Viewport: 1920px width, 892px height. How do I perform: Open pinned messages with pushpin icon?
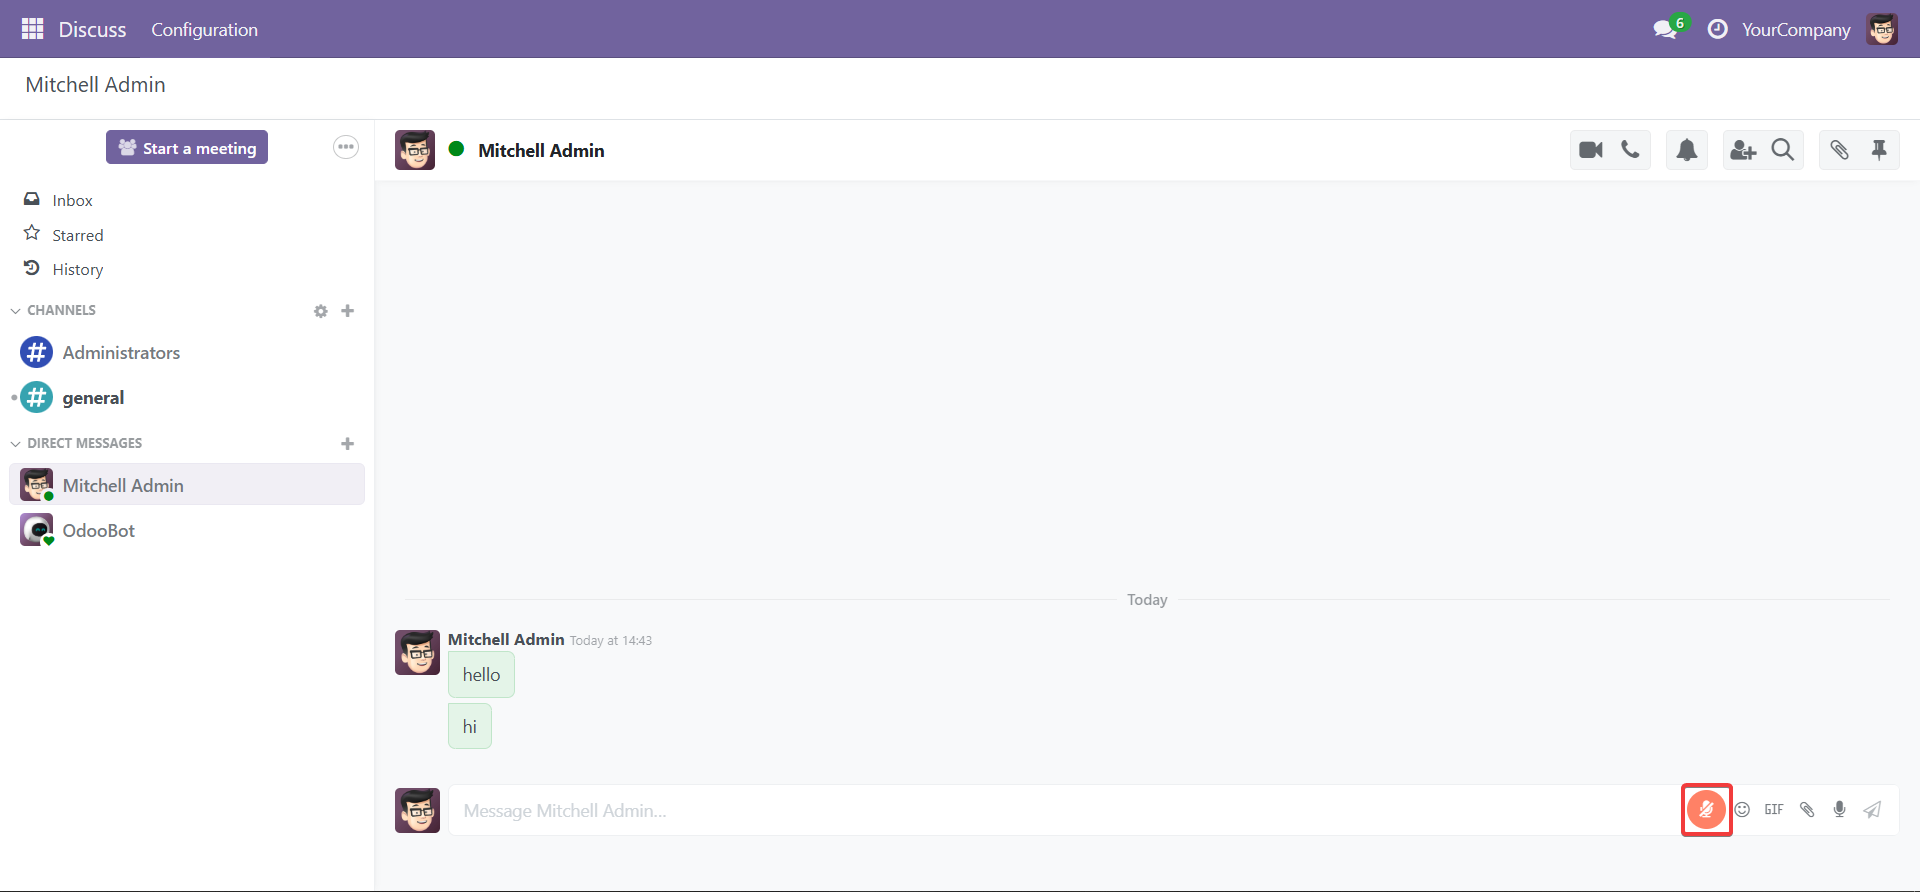[1879, 150]
